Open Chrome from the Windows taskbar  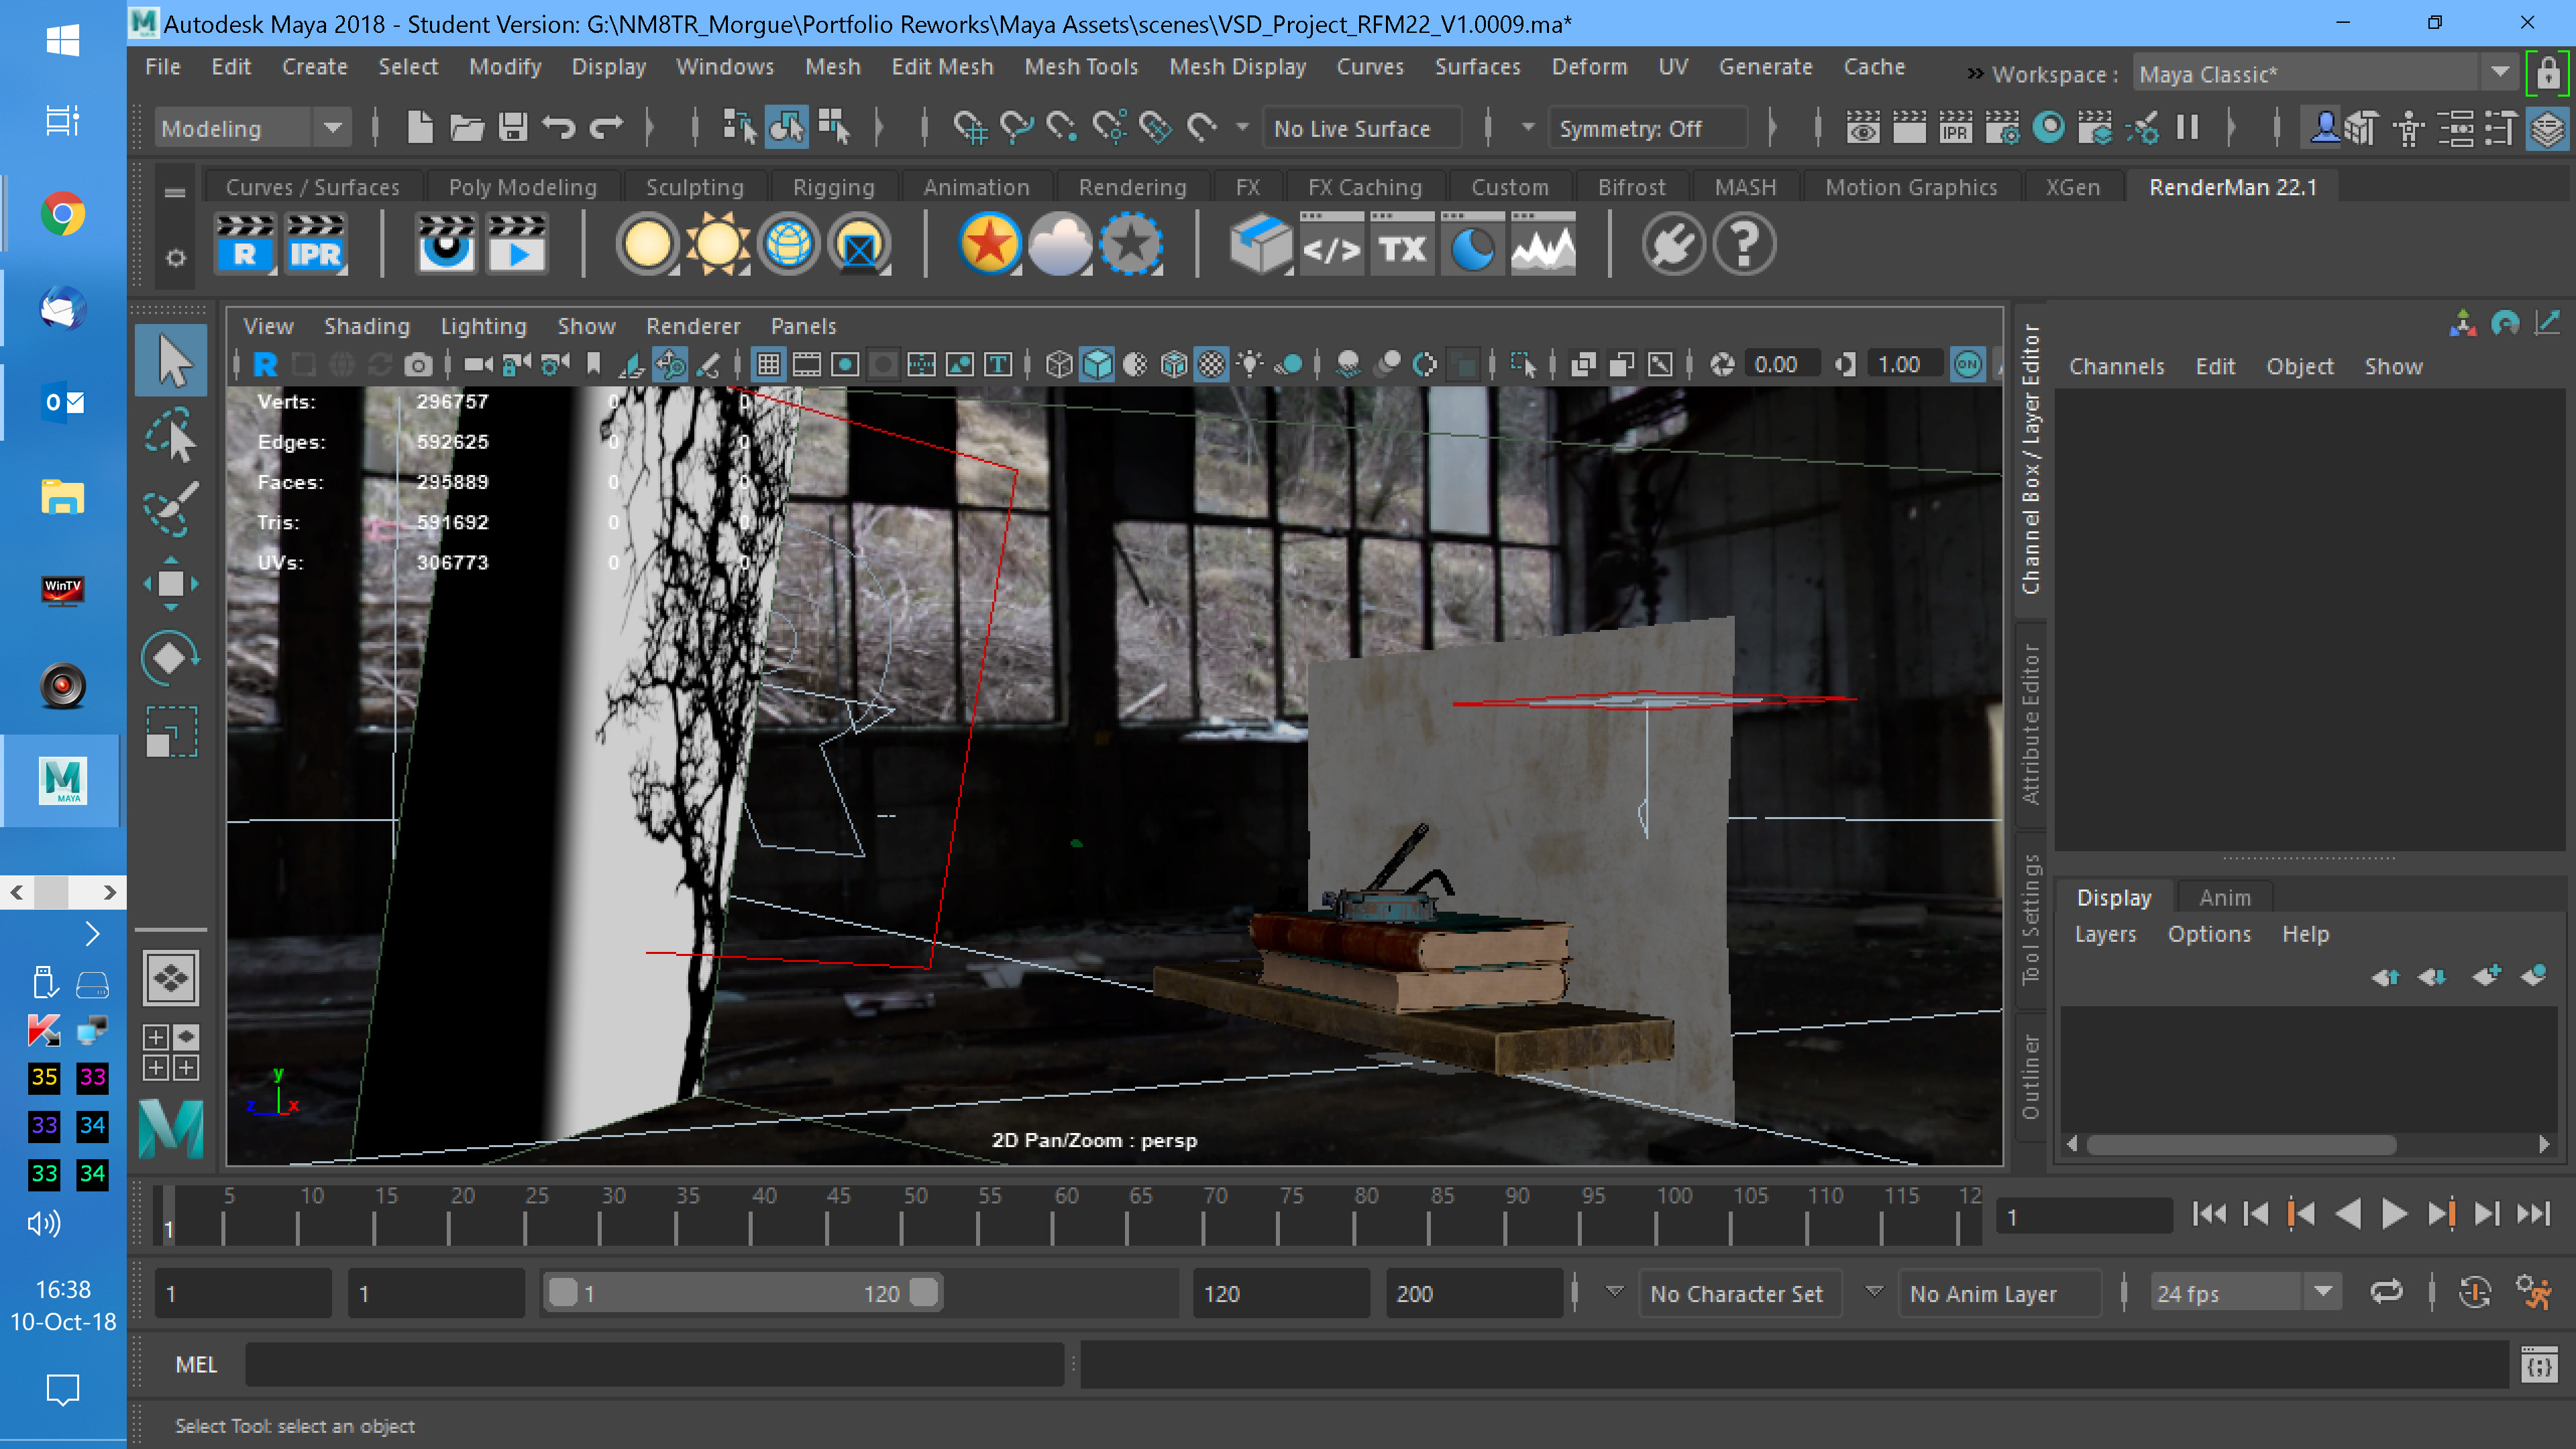click(62, 214)
